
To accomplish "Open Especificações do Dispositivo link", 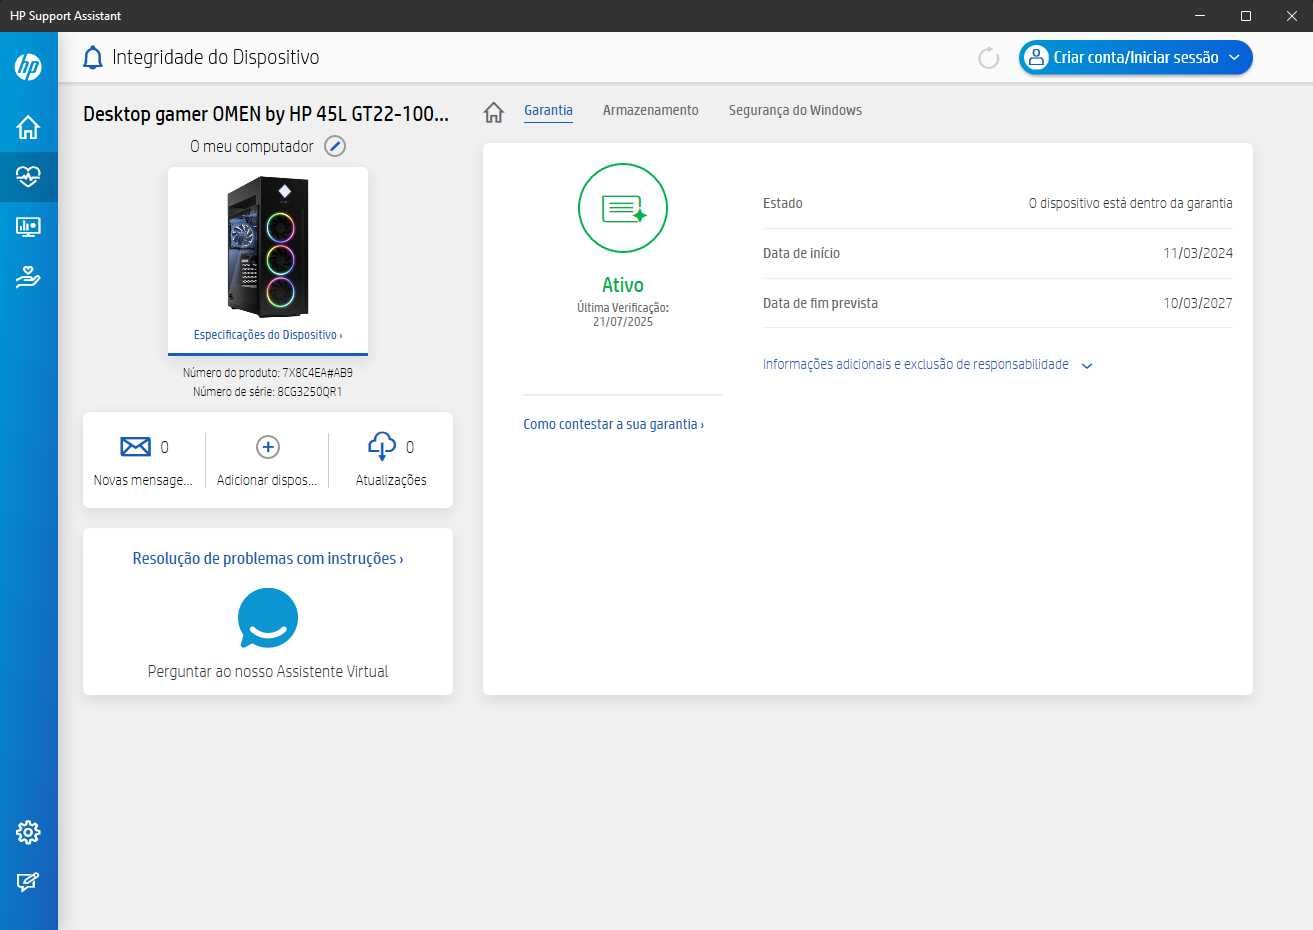I will click(268, 335).
